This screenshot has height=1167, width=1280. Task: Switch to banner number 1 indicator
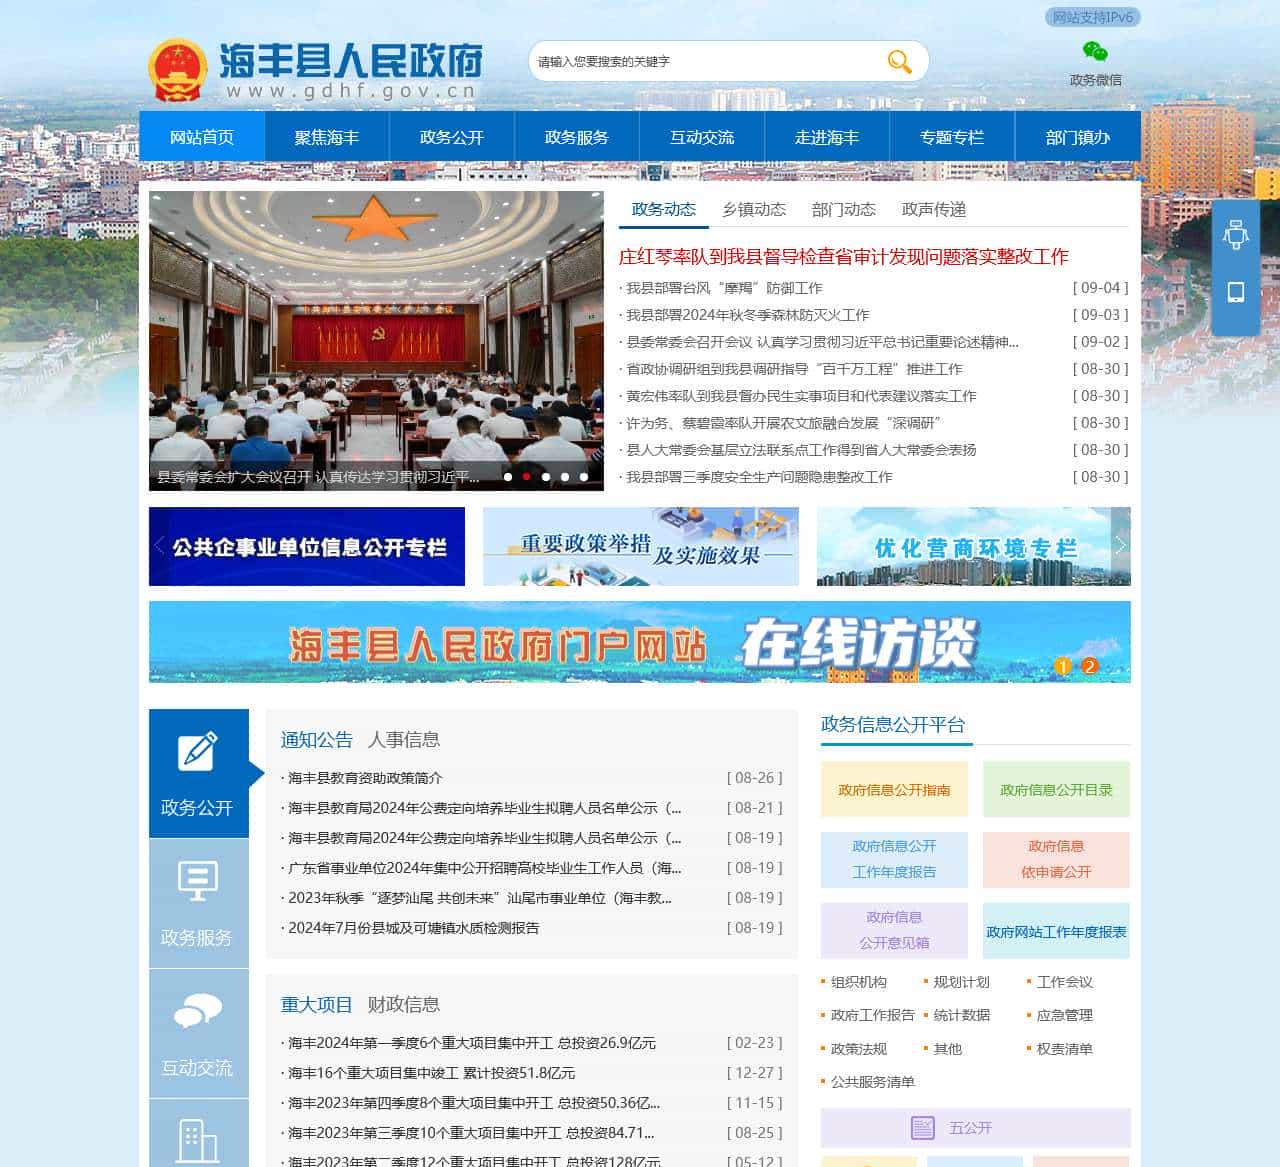[1062, 666]
